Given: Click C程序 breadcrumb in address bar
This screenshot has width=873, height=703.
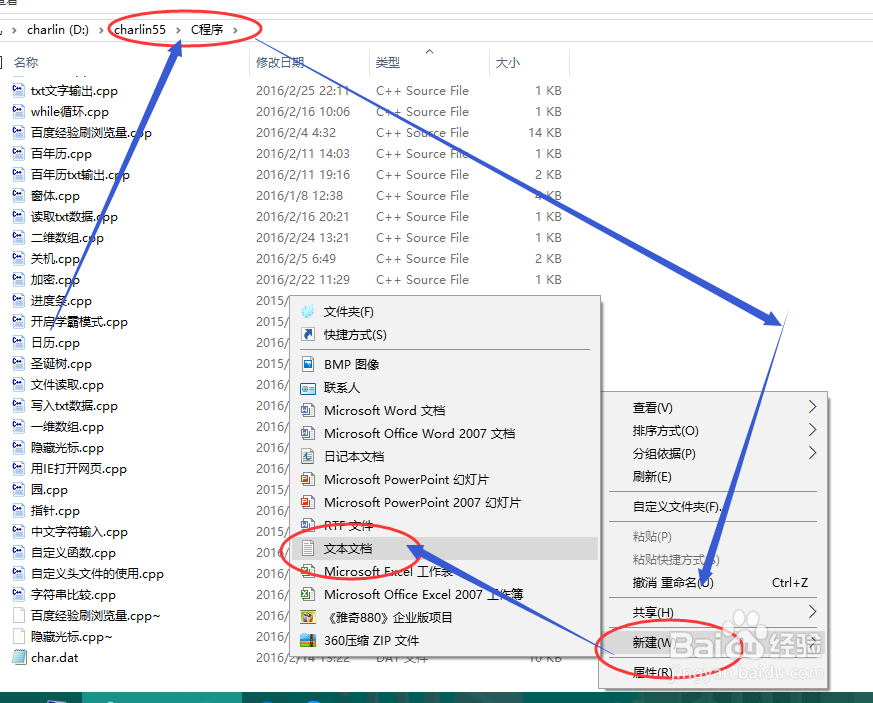Looking at the screenshot, I should [x=207, y=30].
